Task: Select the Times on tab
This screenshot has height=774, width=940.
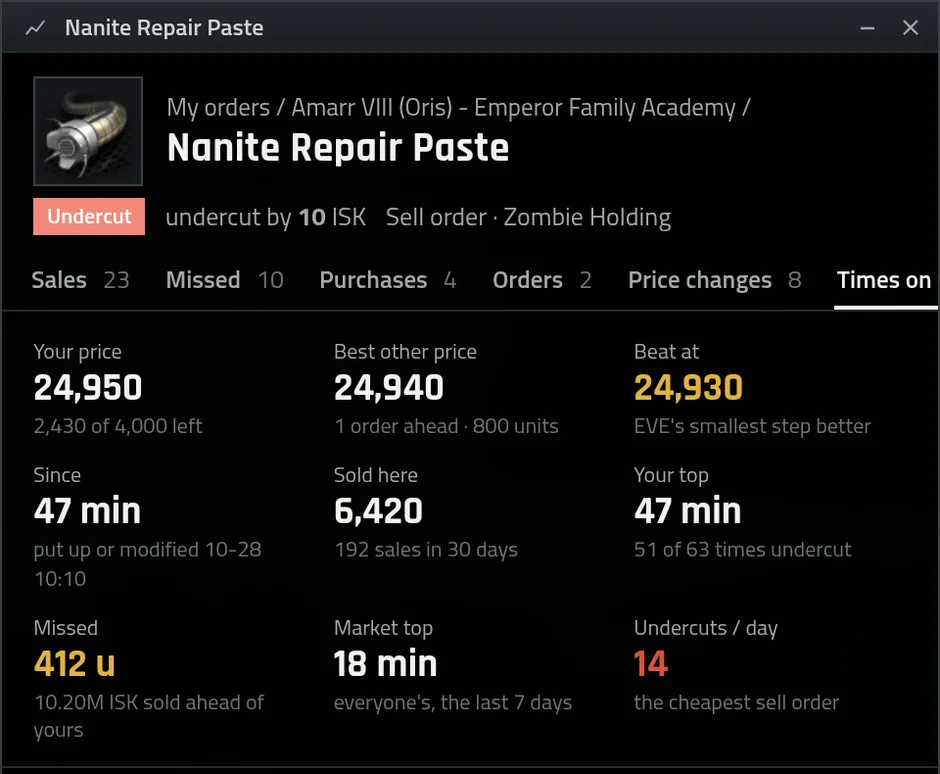Action: point(885,280)
